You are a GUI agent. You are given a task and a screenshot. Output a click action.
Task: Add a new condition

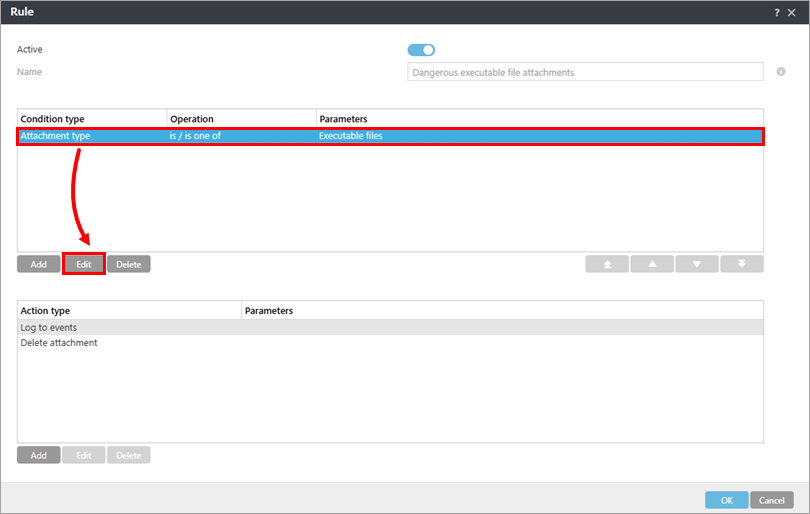(x=38, y=265)
